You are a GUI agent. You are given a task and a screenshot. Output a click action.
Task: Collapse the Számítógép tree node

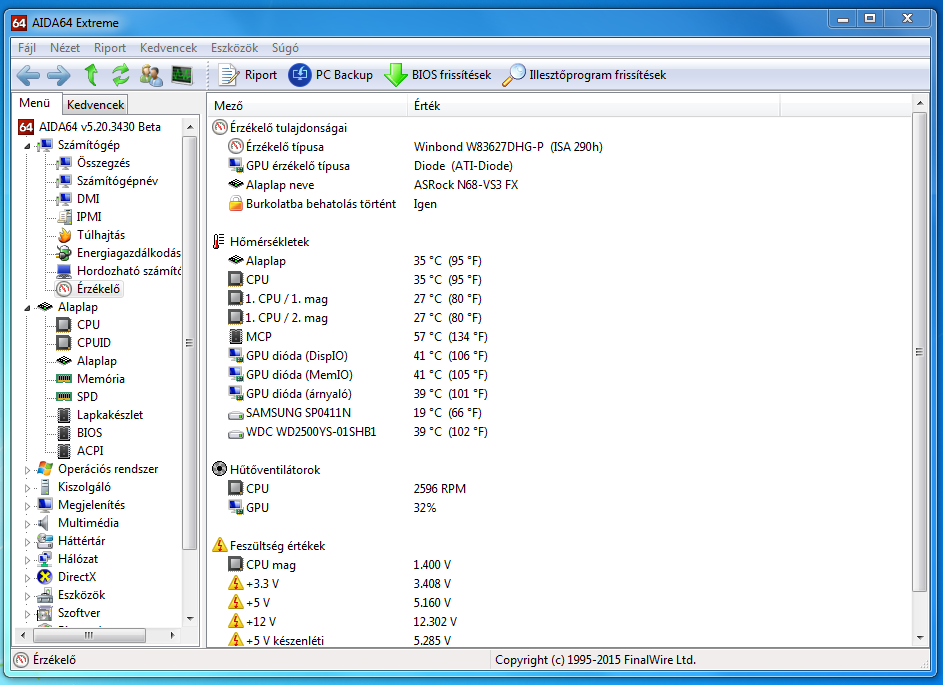pyautogui.click(x=27, y=146)
